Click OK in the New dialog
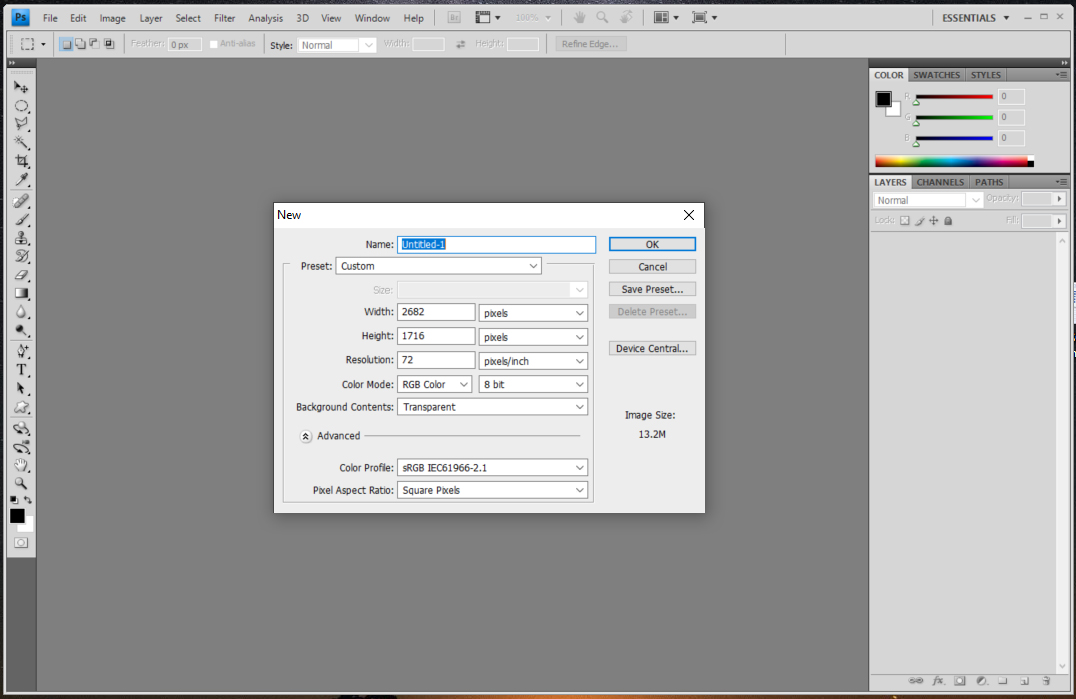The height and width of the screenshot is (699, 1076). 652,244
